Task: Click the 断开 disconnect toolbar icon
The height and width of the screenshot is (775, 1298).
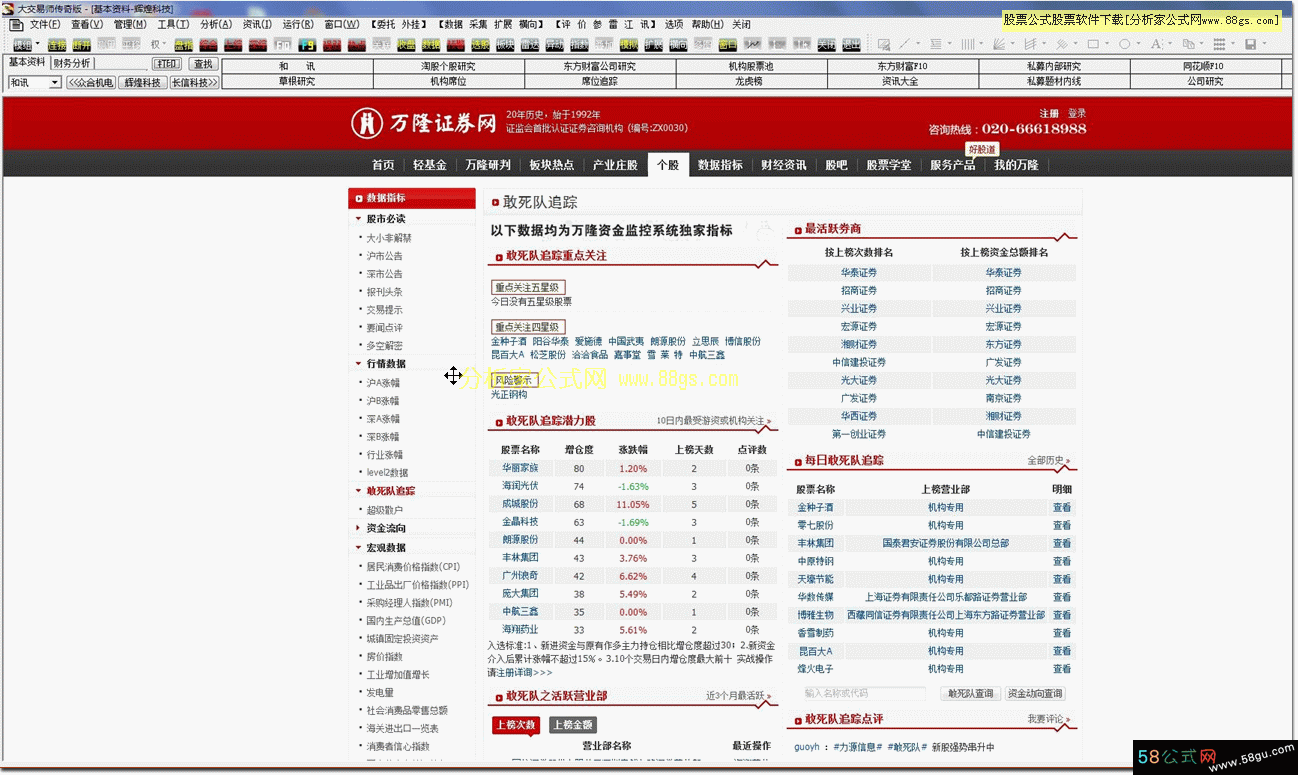Action: pyautogui.click(x=81, y=44)
